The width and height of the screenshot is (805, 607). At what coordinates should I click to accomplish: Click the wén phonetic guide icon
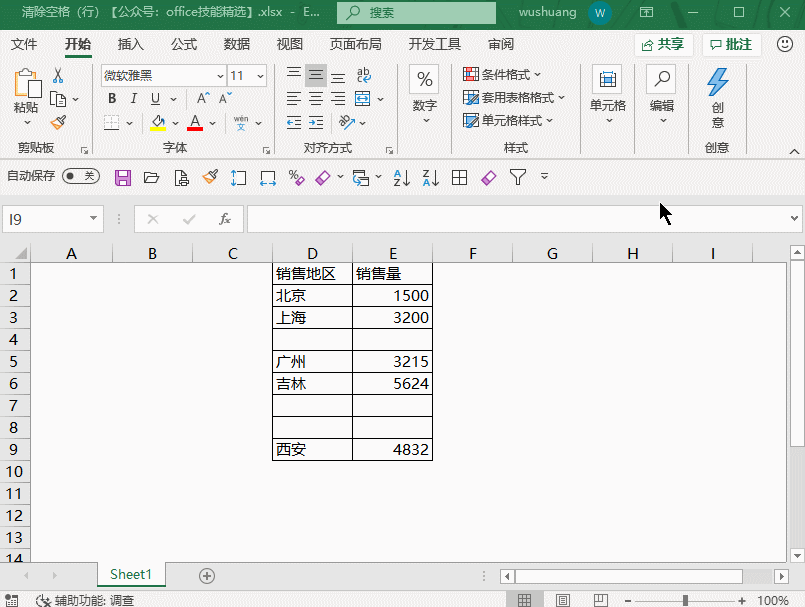pyautogui.click(x=241, y=123)
